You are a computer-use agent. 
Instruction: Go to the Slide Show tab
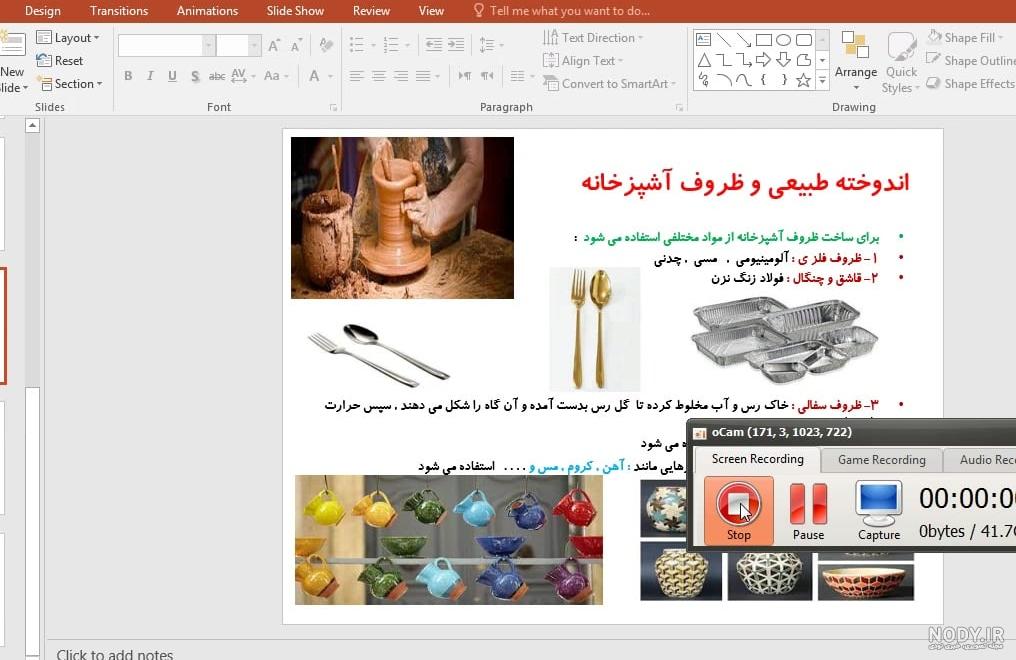[x=295, y=11]
